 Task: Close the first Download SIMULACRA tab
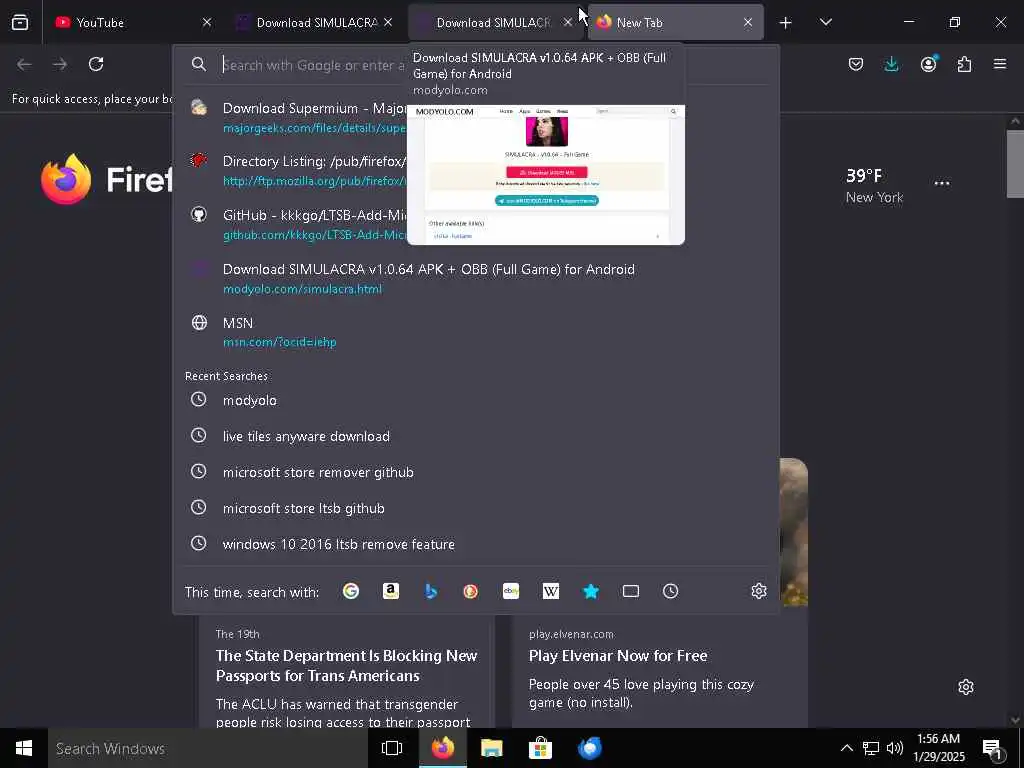pyautogui.click(x=388, y=22)
